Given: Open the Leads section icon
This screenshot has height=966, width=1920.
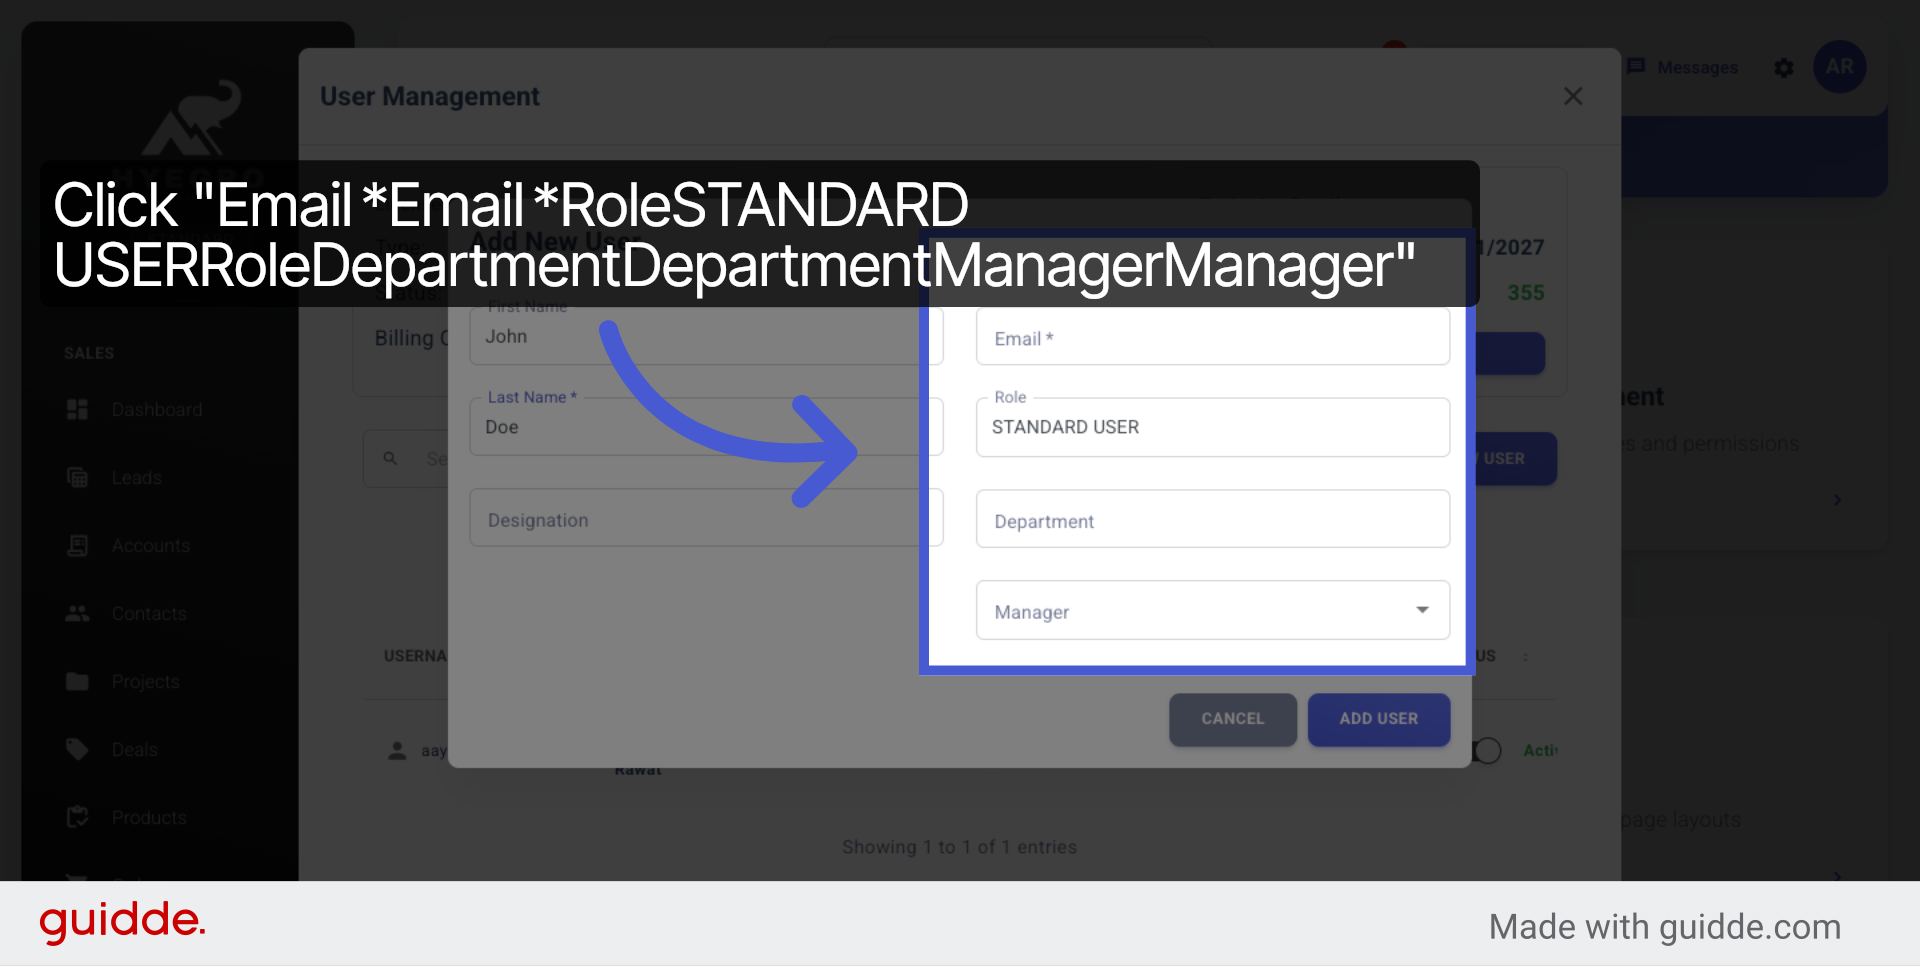Looking at the screenshot, I should 77,477.
